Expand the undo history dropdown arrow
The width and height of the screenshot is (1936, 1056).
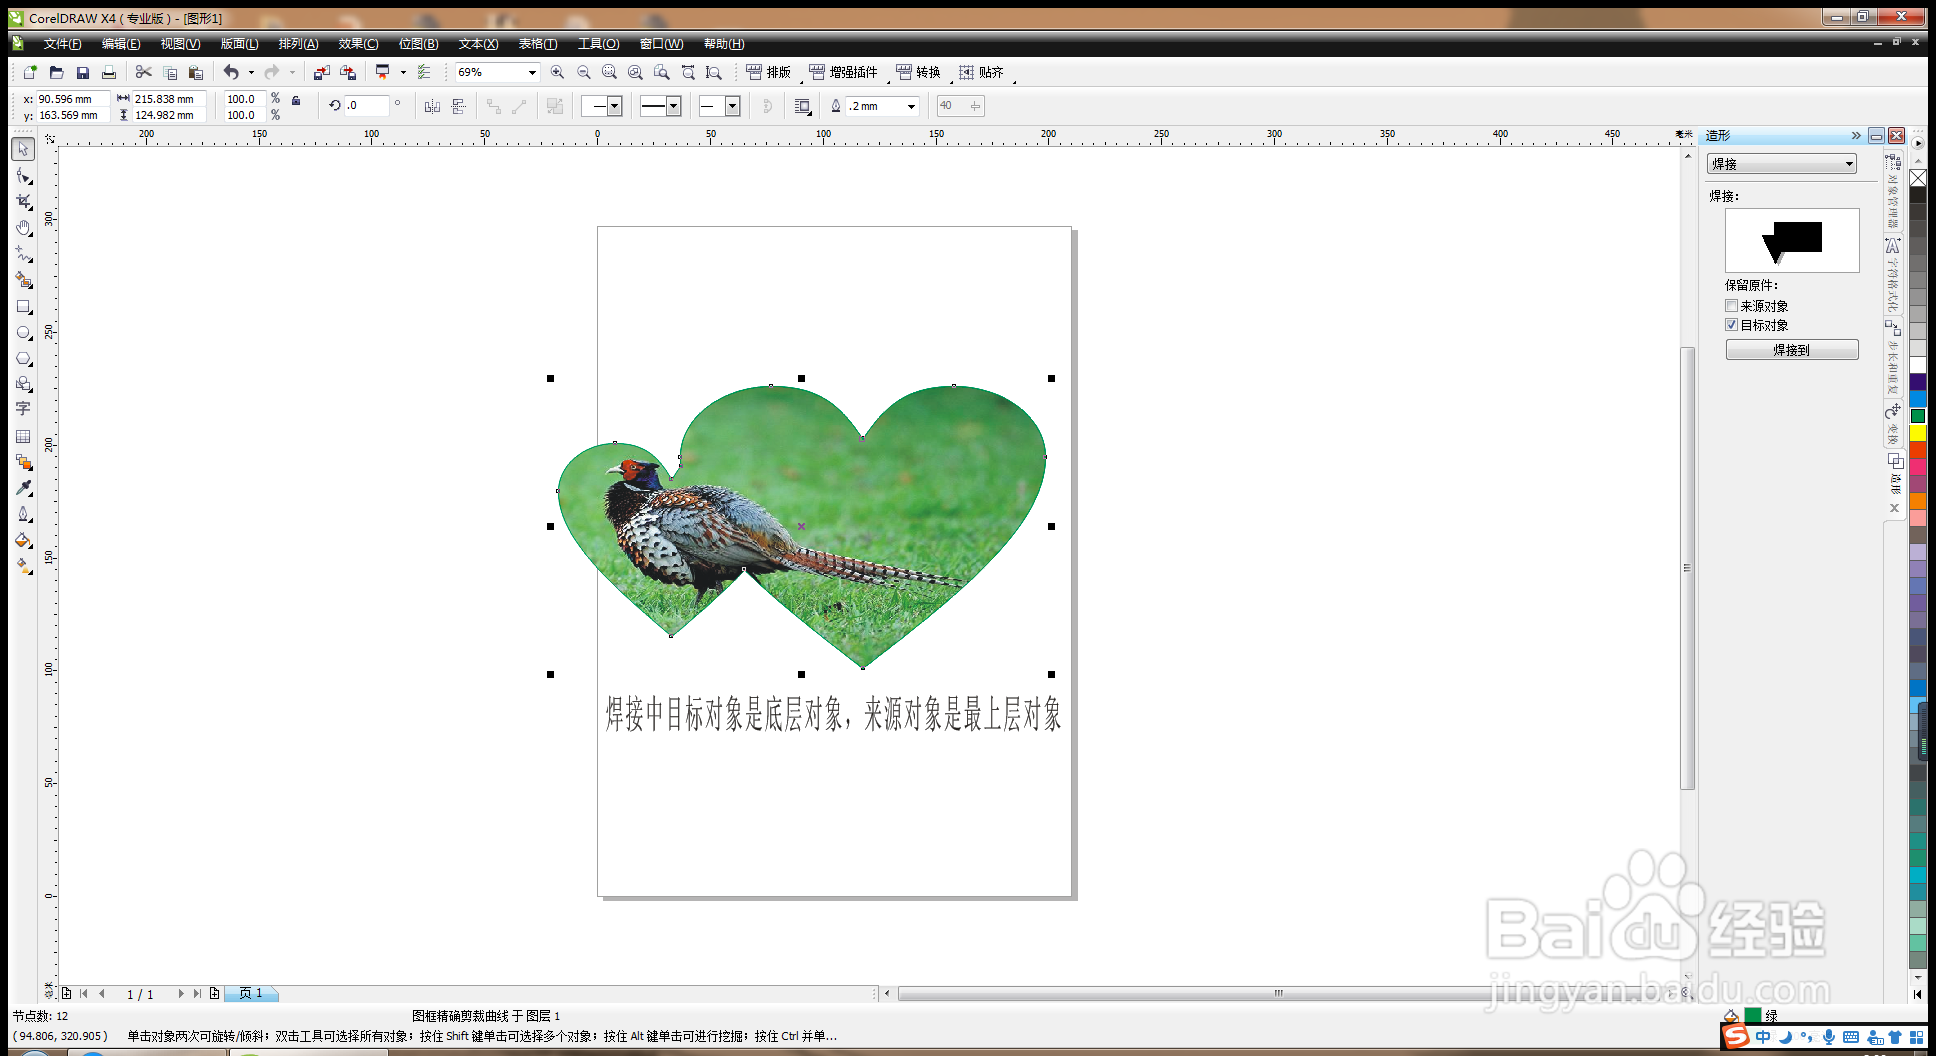(251, 72)
